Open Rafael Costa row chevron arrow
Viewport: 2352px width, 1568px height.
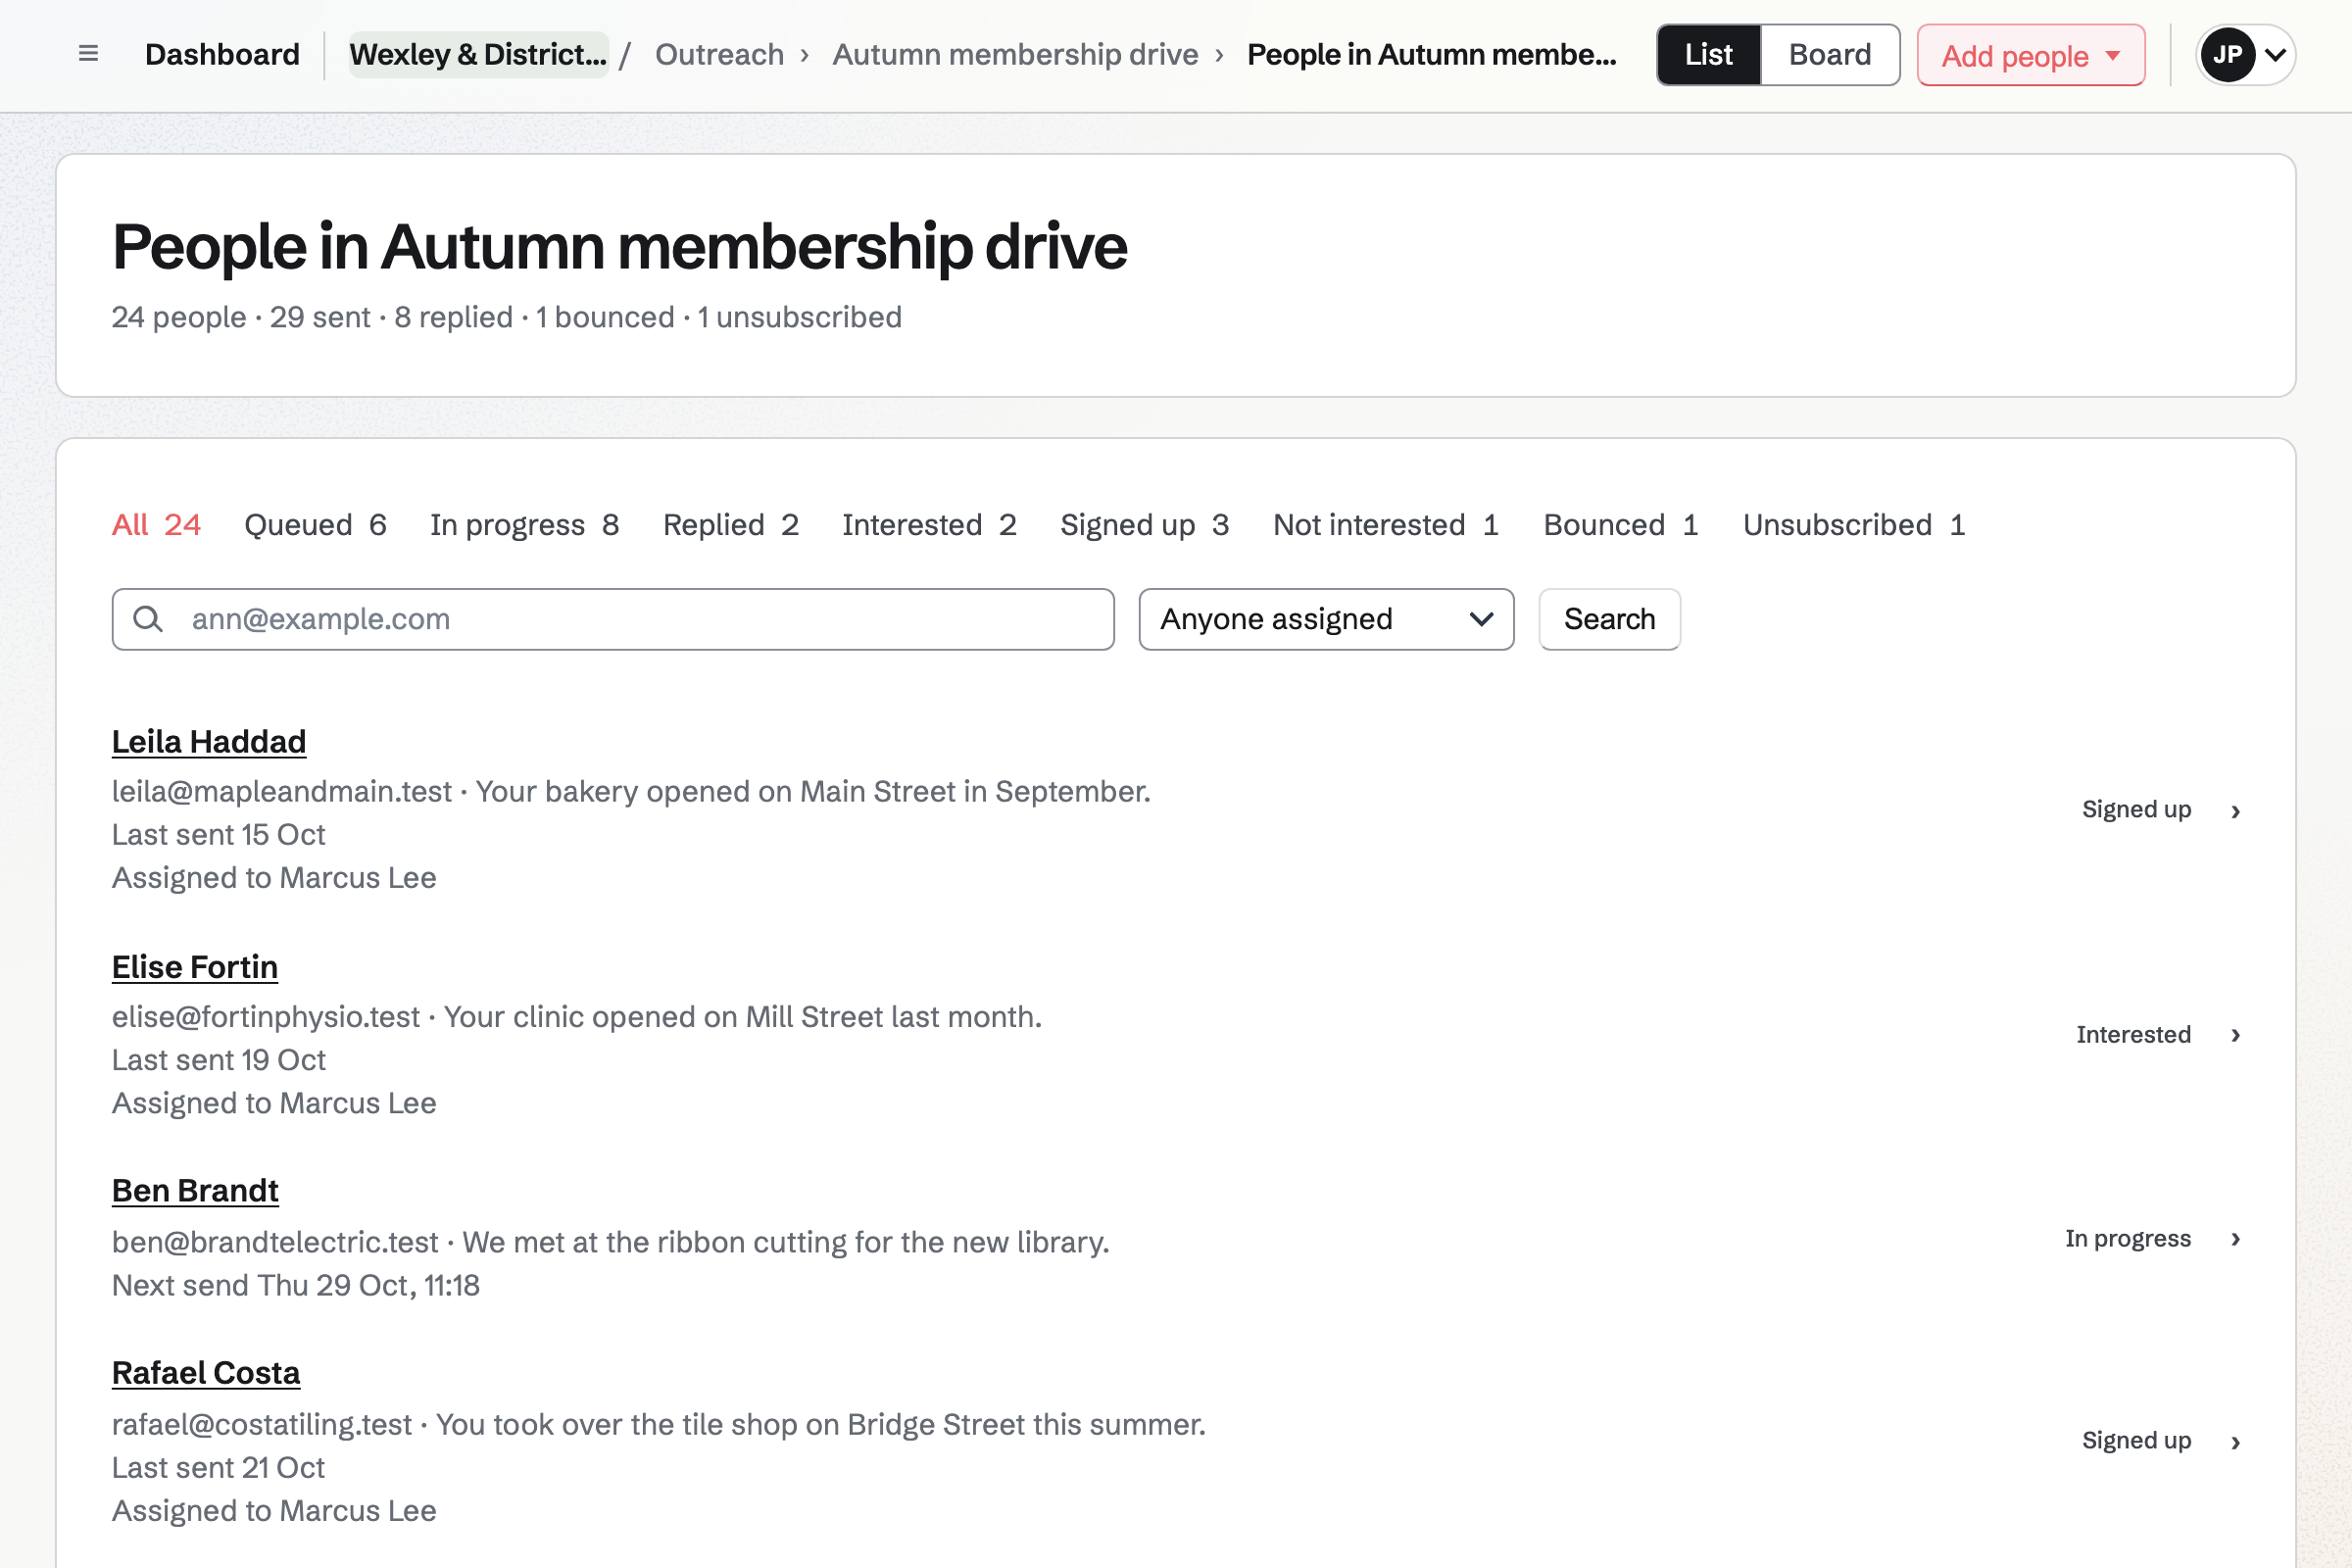[2236, 1442]
